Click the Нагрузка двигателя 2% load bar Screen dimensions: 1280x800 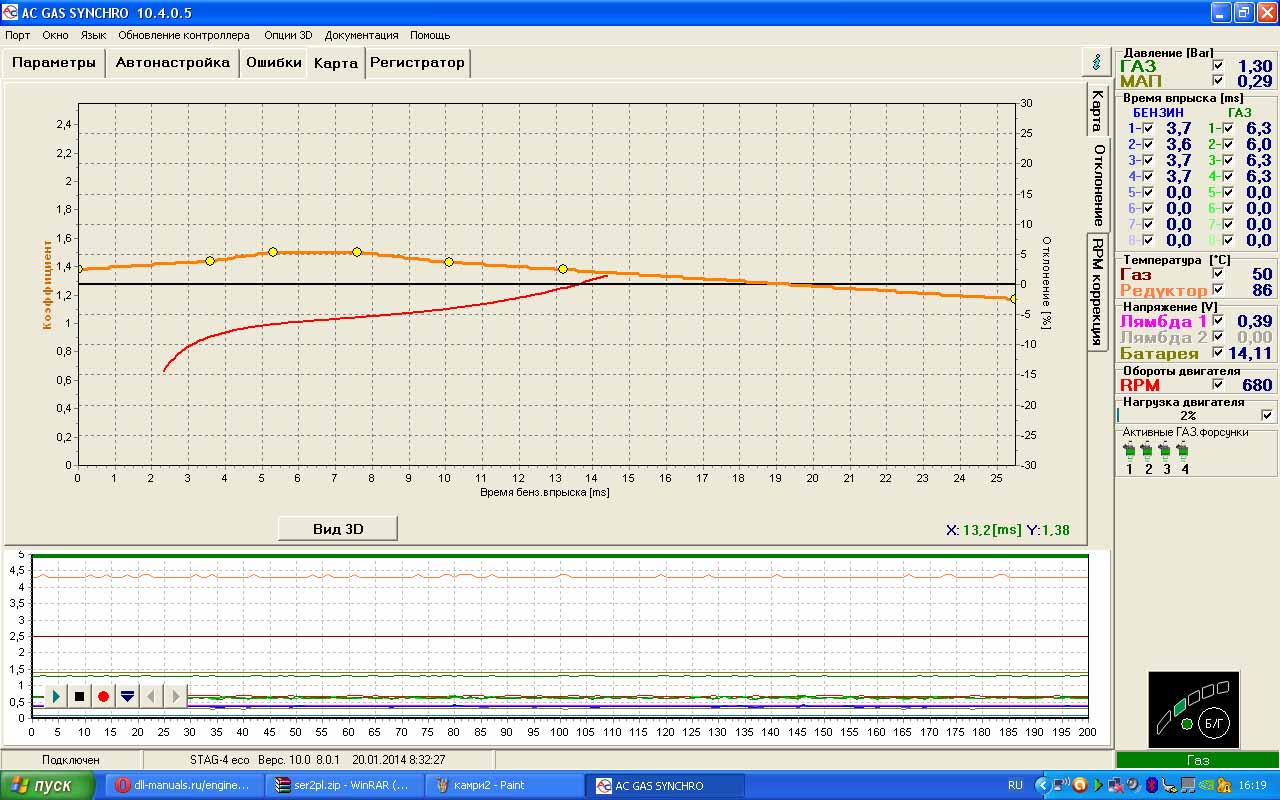tap(1187, 415)
